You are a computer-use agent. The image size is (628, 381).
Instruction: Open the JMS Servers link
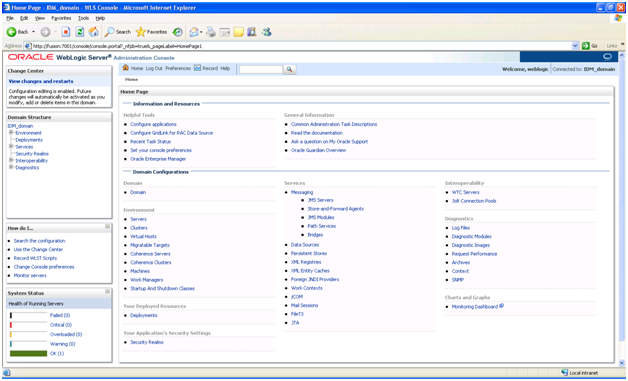pyautogui.click(x=320, y=200)
